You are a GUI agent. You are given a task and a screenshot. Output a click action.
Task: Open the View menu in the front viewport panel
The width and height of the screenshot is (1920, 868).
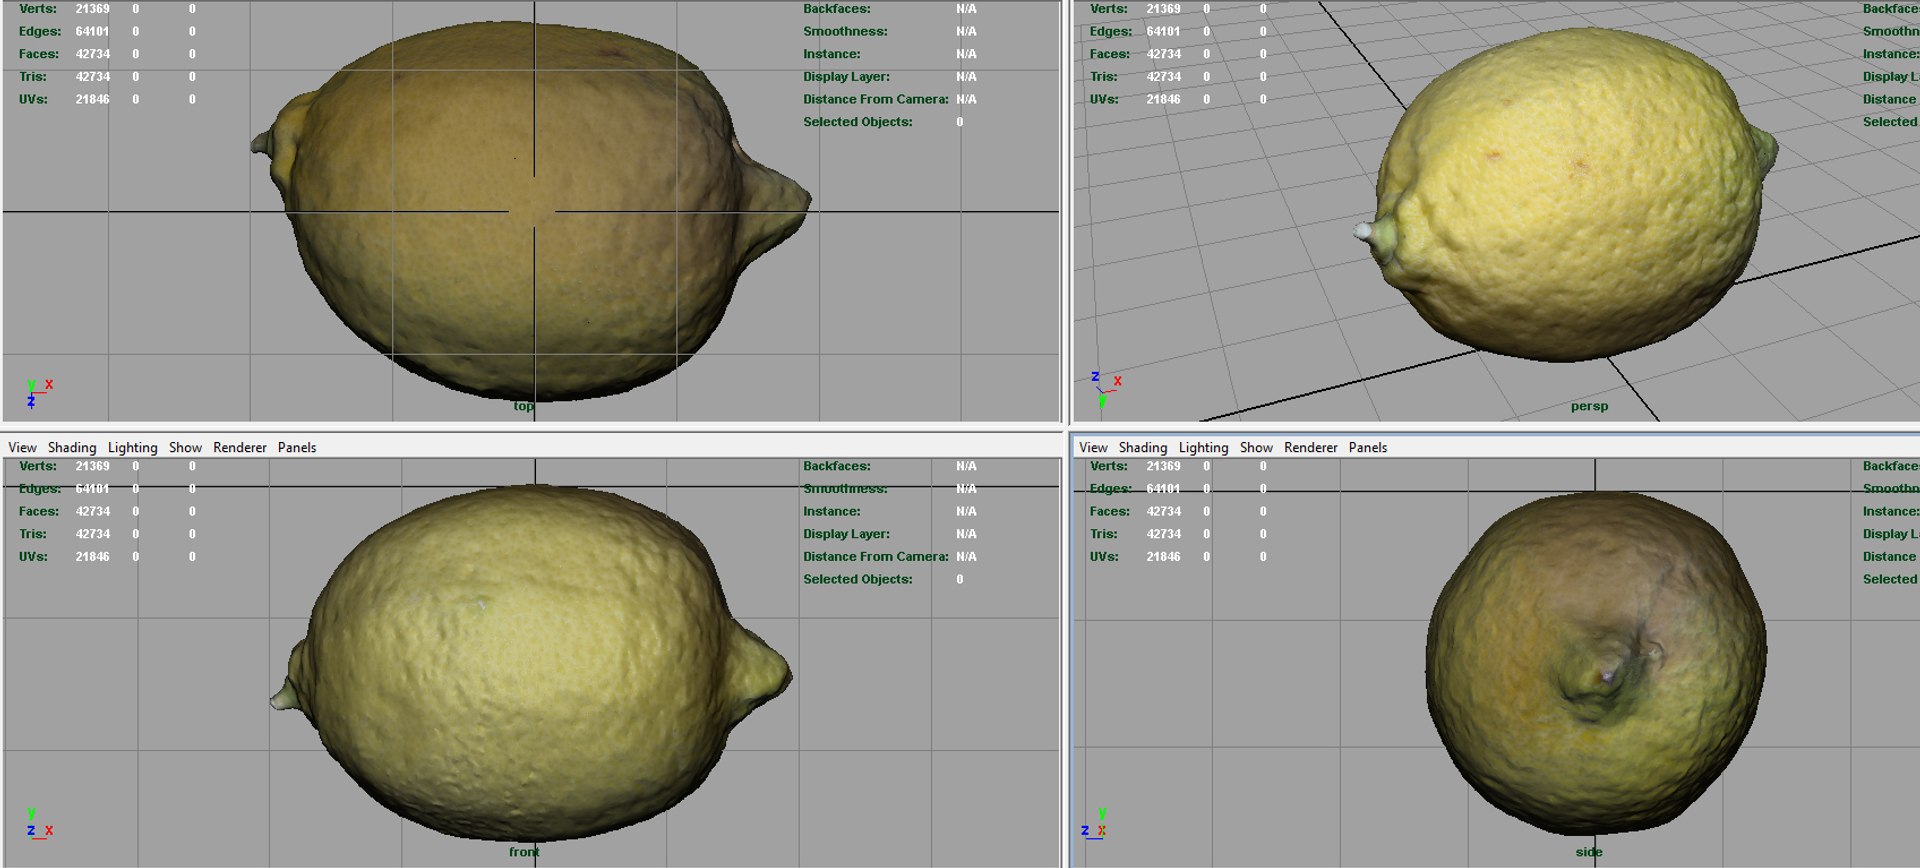22,447
